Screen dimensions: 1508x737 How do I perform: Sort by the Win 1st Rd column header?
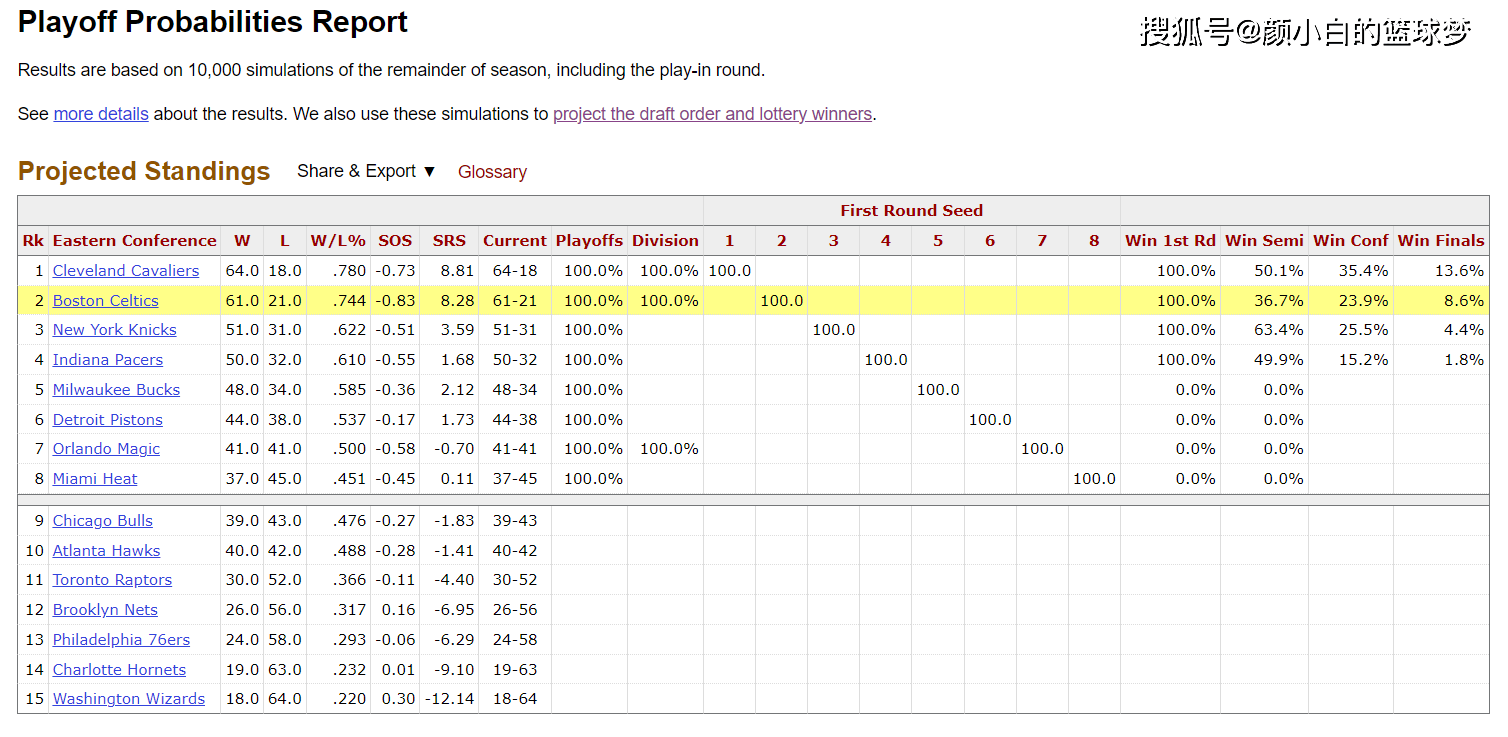1170,240
